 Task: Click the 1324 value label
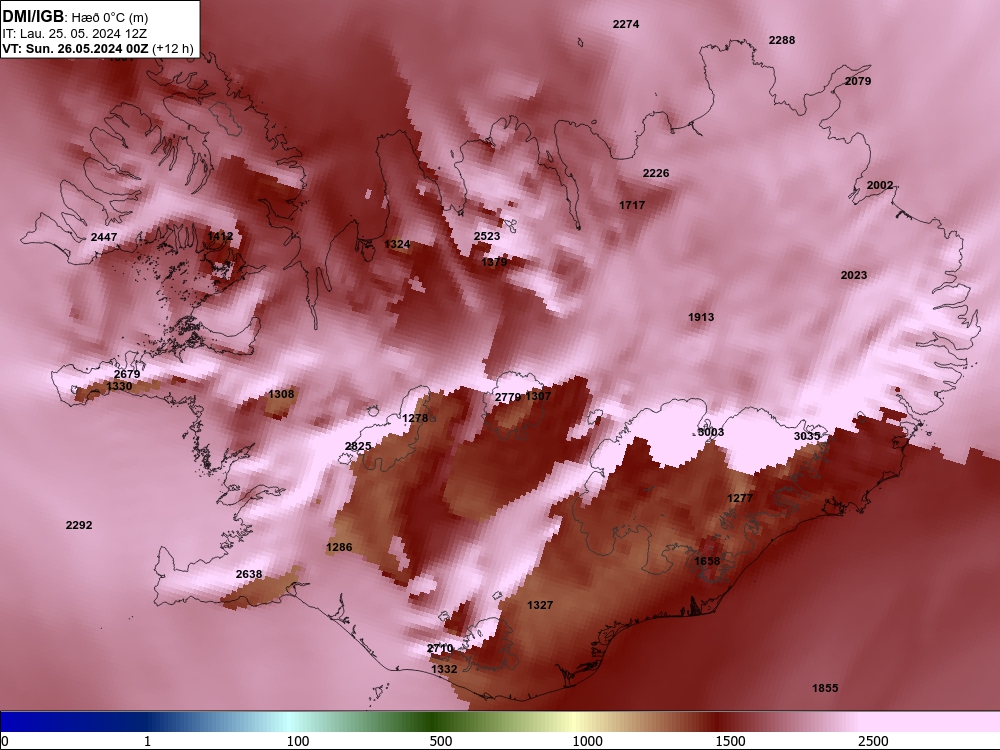click(397, 244)
